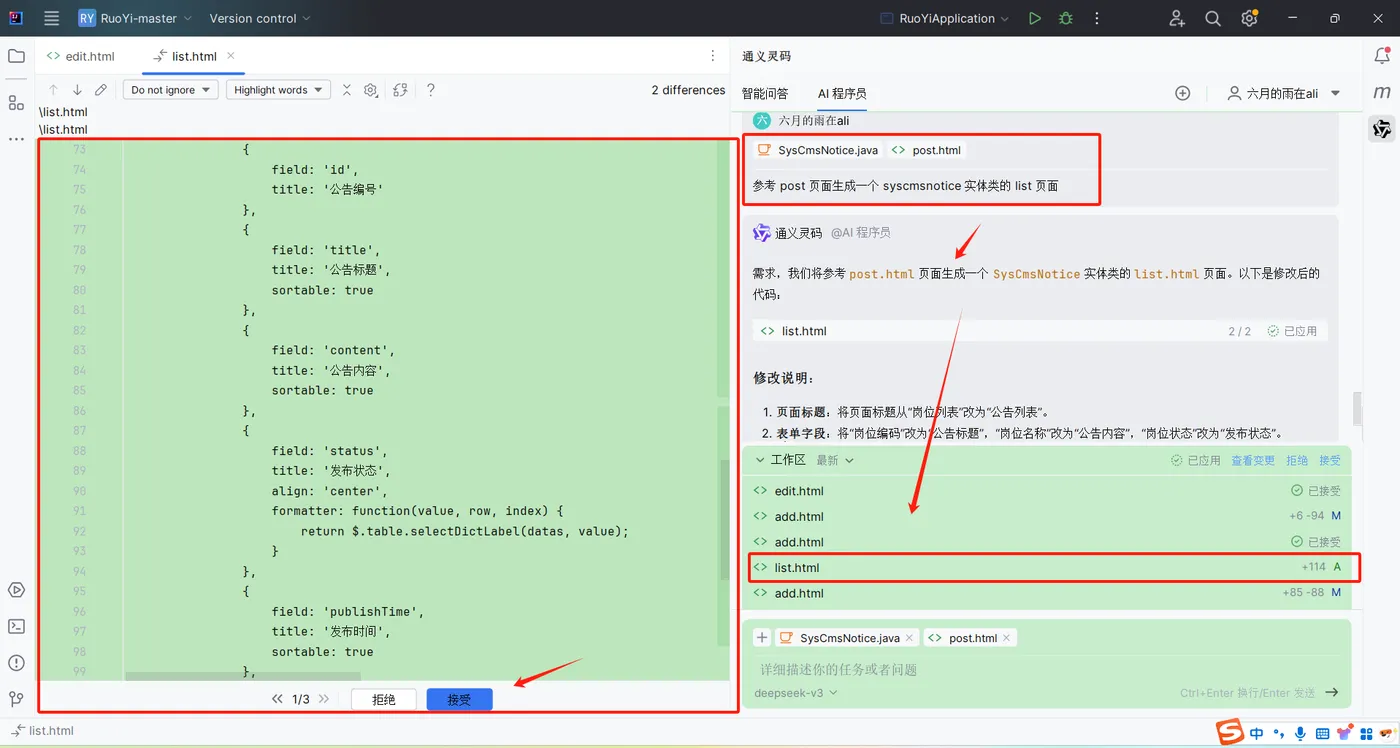Open the Version control dropdown
This screenshot has width=1400, height=748.
(260, 18)
